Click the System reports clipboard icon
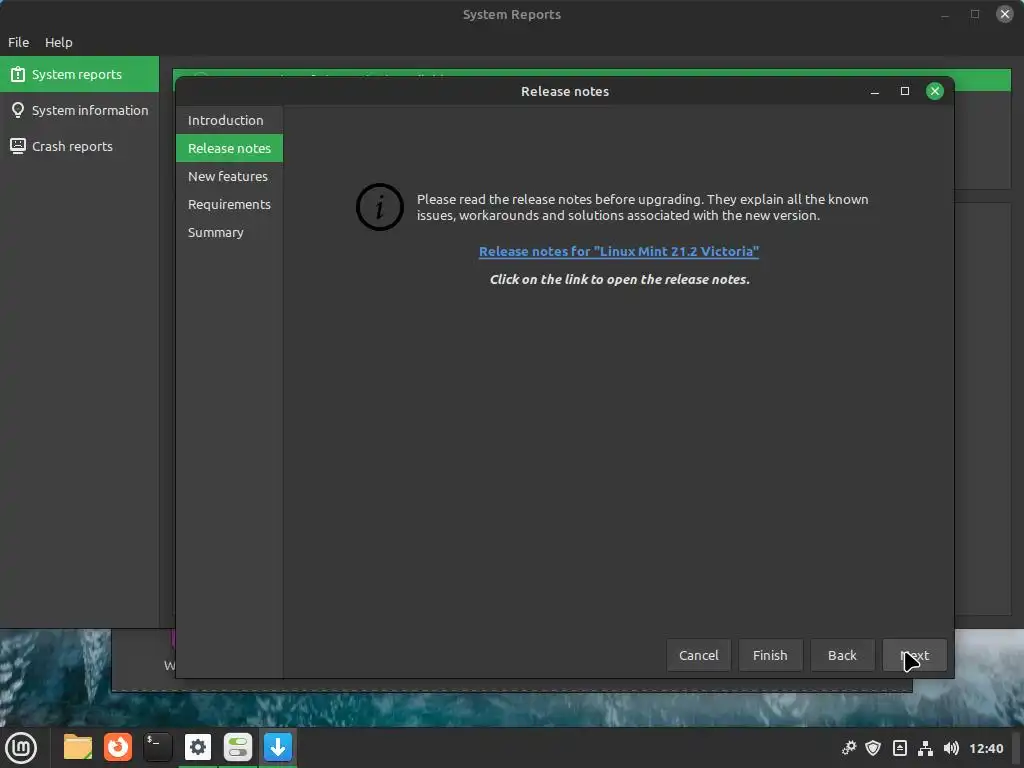 [18, 74]
